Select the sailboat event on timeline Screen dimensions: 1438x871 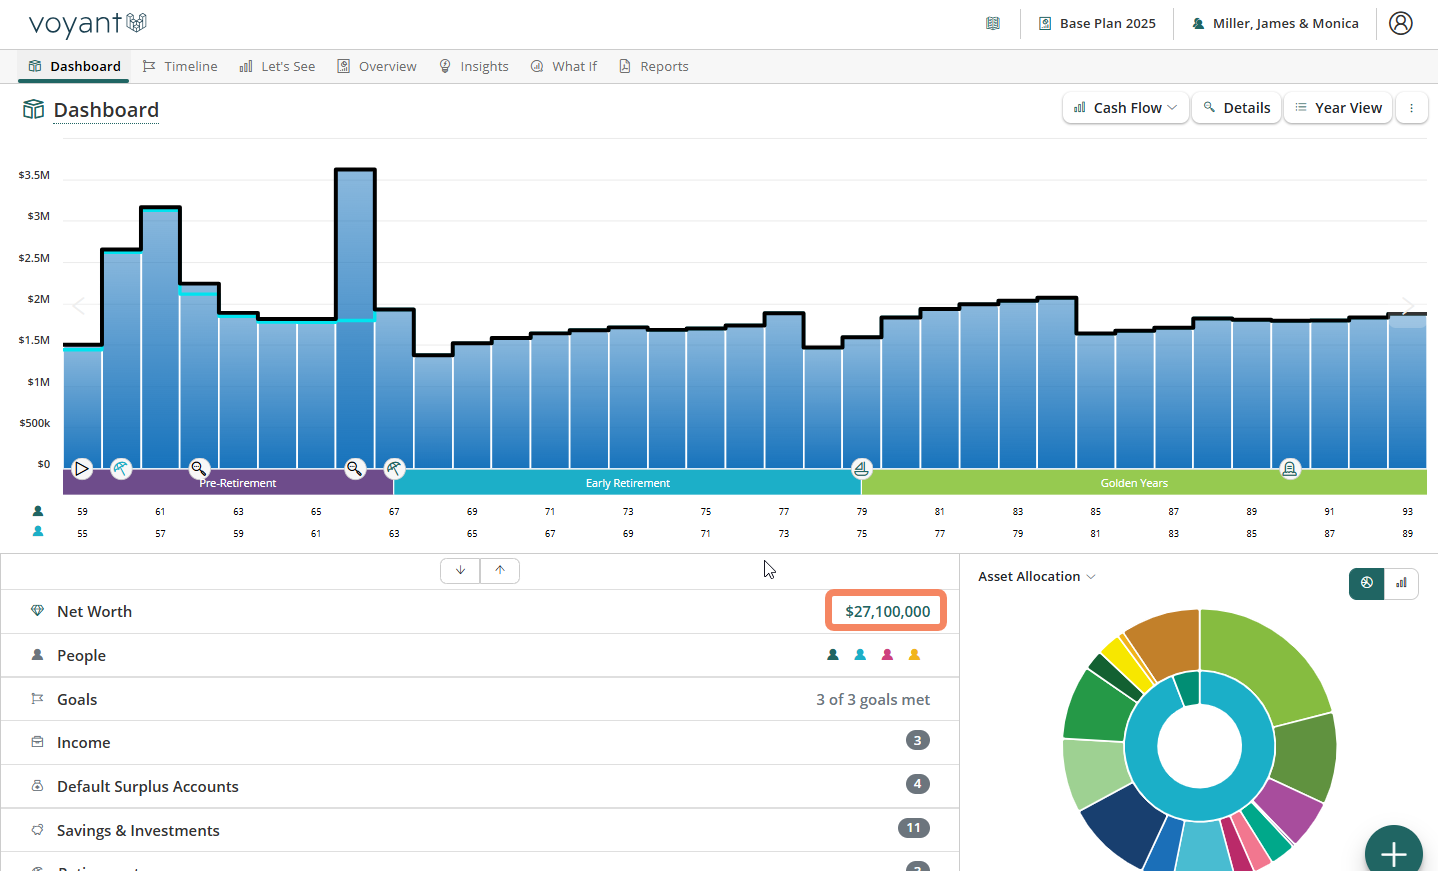[861, 468]
